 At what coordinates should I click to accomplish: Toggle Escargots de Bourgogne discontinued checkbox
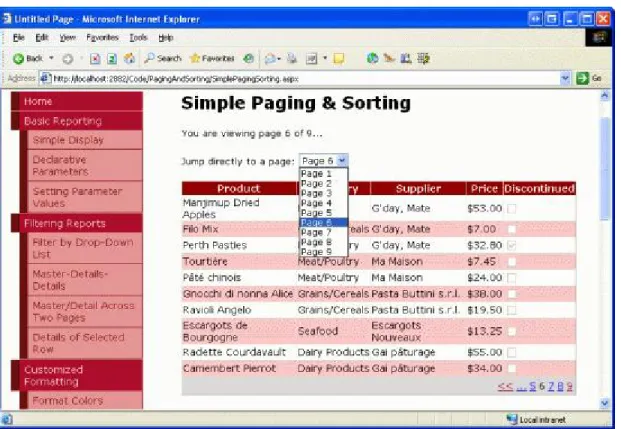(x=512, y=331)
